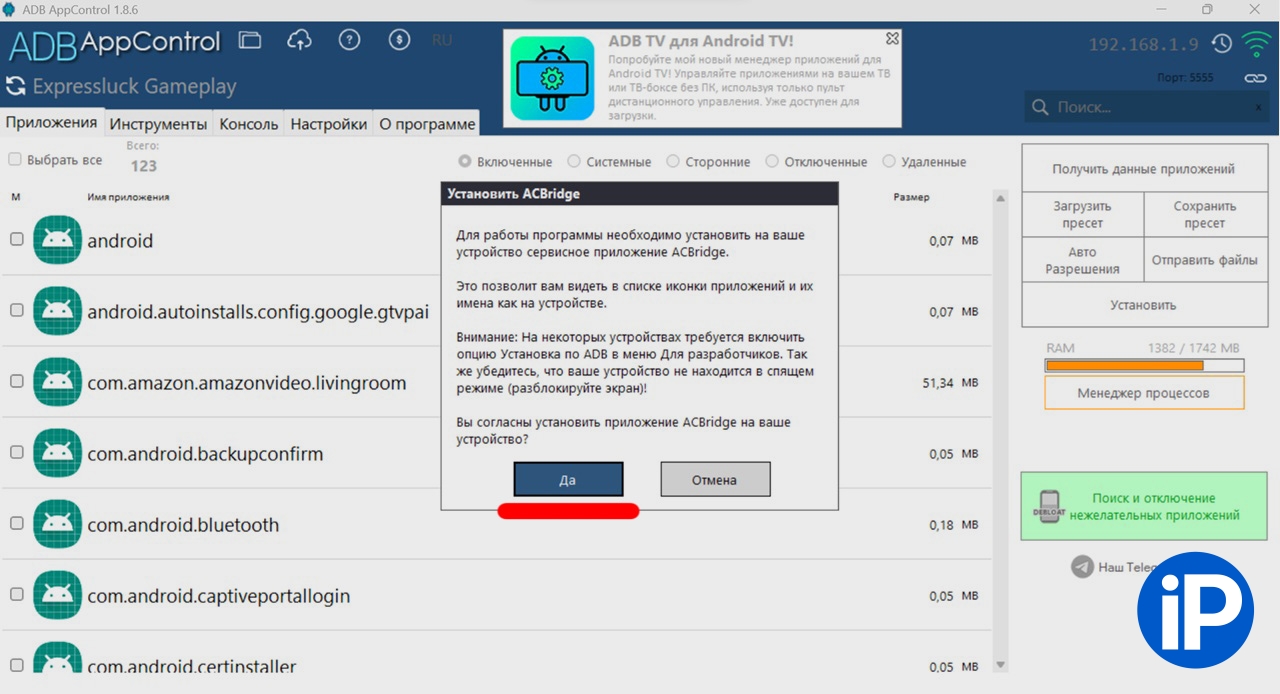Sort by the Размер column header
1280x694 pixels.
[x=911, y=197]
